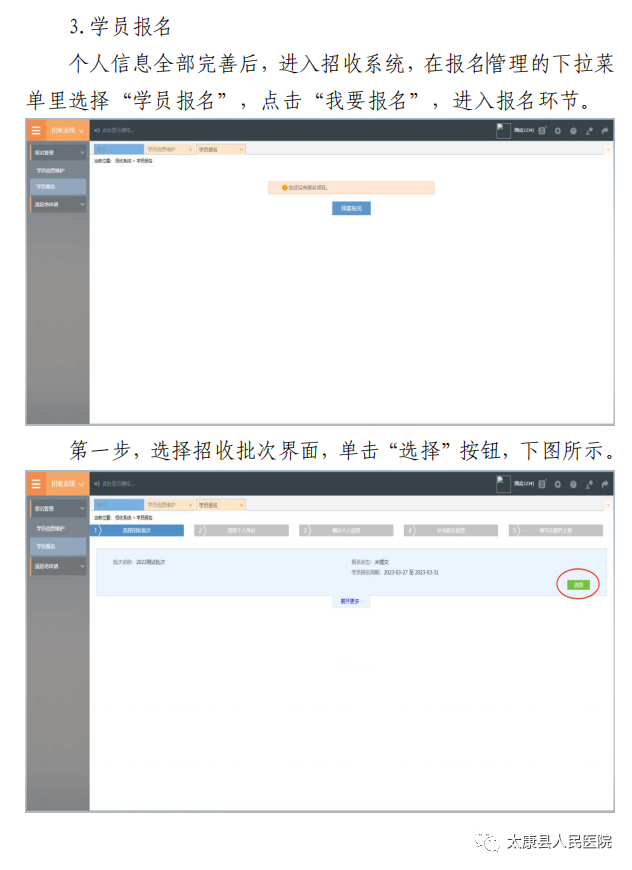Click the announcement speaker icon in the upper screenshot
Image resolution: width=632 pixels, height=870 pixels.
click(97, 130)
